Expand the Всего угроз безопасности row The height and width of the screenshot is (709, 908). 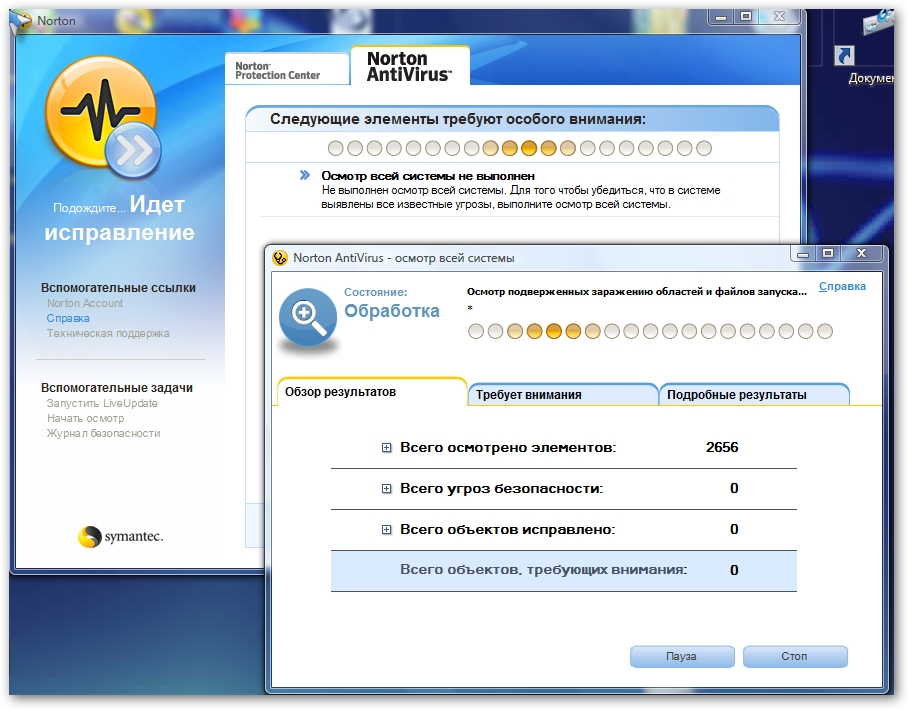[x=386, y=489]
